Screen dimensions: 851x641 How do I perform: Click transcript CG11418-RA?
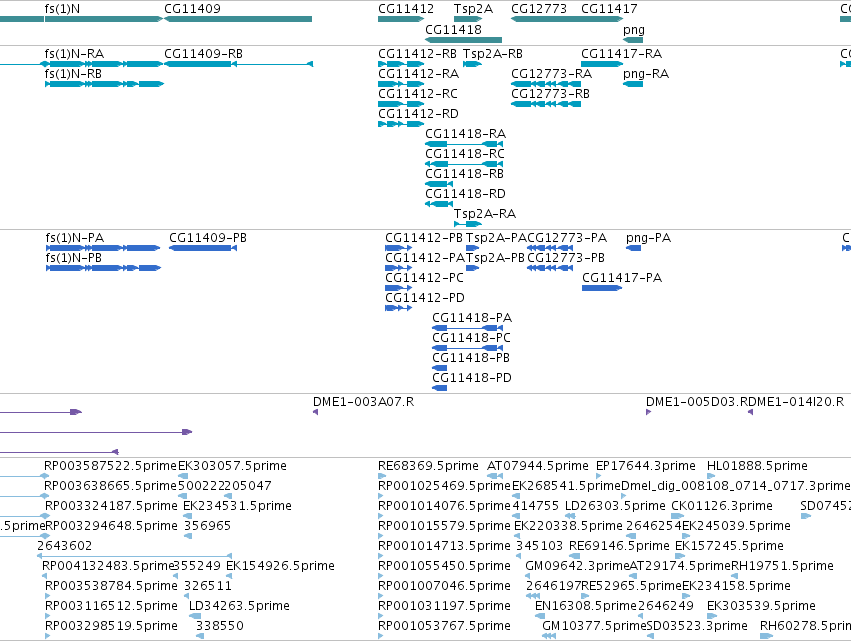coord(464,144)
